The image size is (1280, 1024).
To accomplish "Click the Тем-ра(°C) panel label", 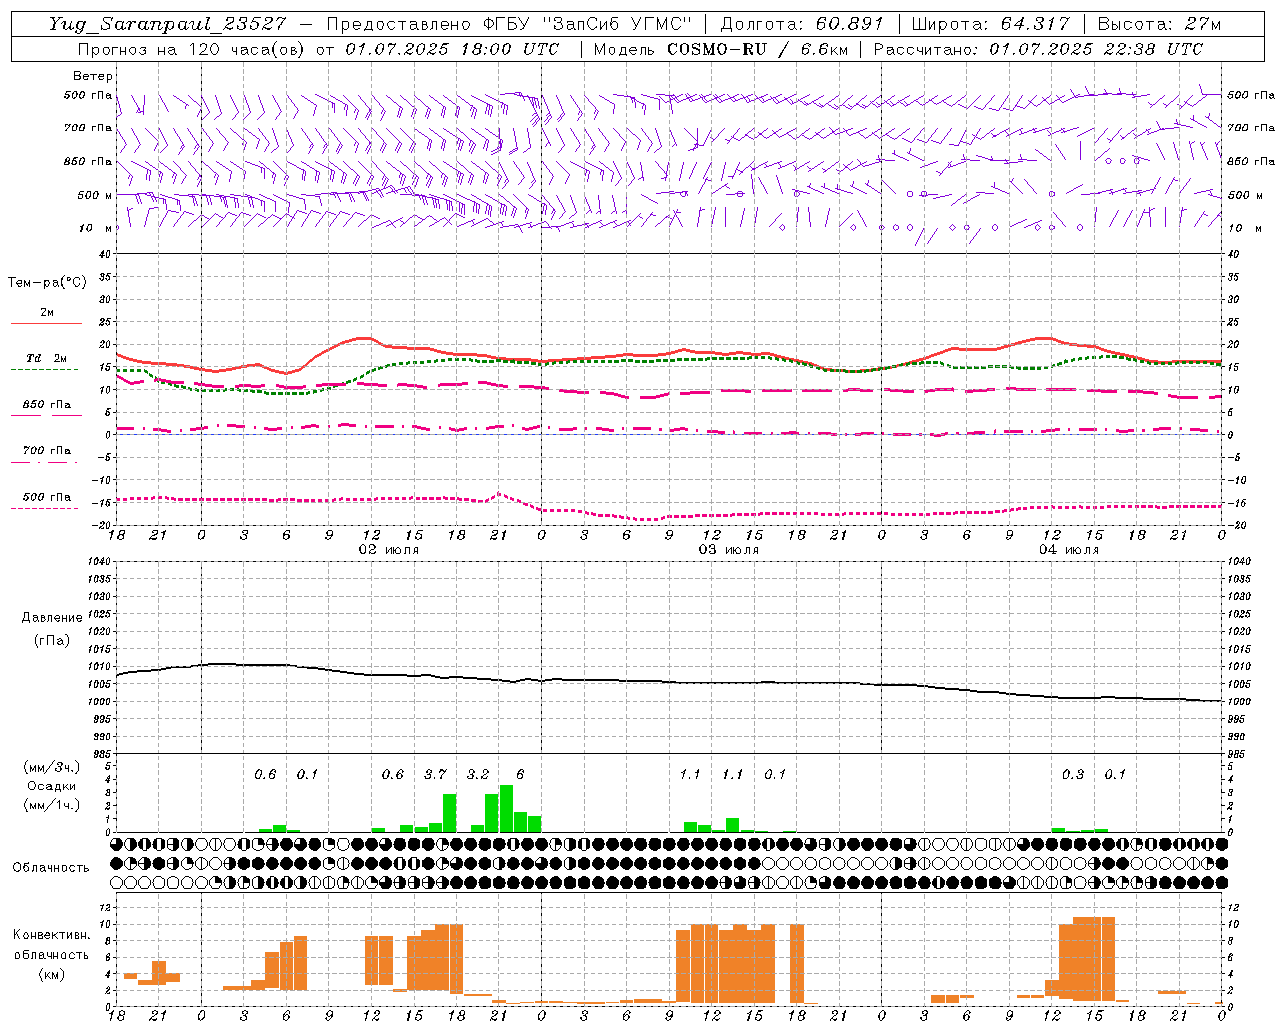I will pos(47,283).
